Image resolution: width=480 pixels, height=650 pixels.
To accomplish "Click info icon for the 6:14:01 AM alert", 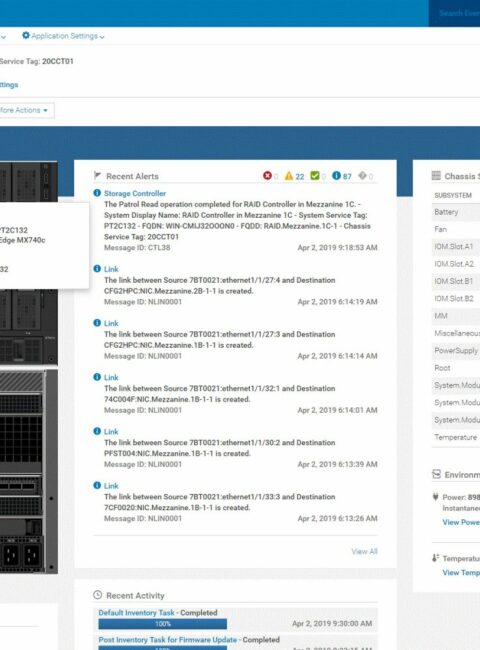I will (x=97, y=377).
